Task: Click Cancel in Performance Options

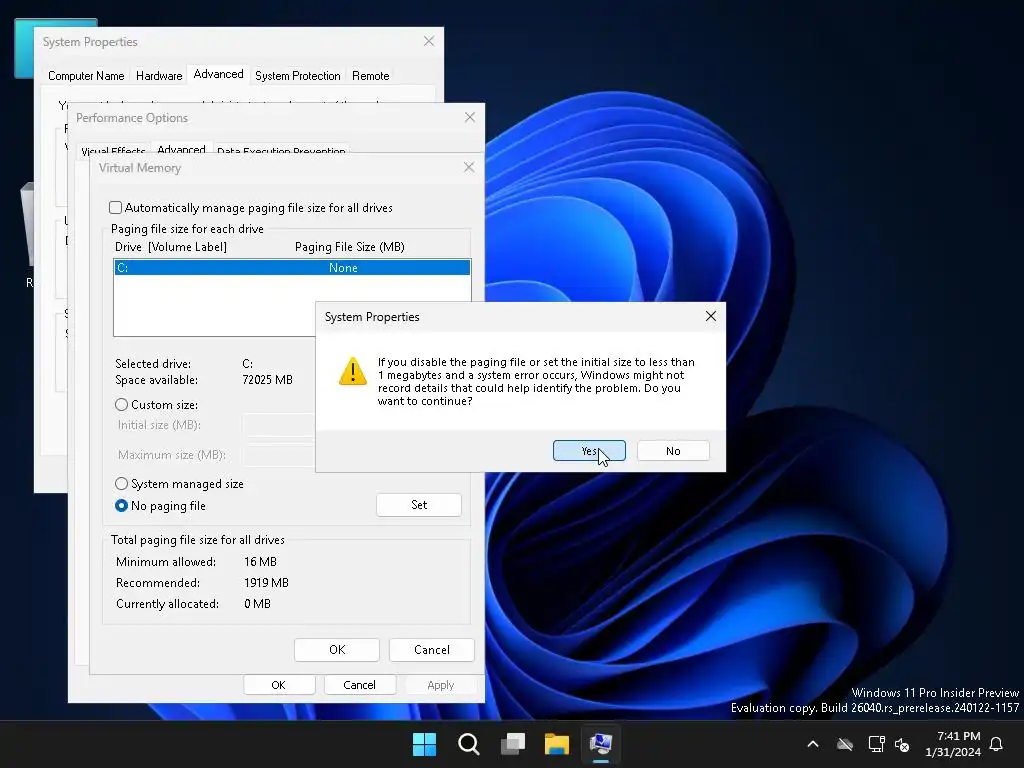Action: pyautogui.click(x=359, y=684)
